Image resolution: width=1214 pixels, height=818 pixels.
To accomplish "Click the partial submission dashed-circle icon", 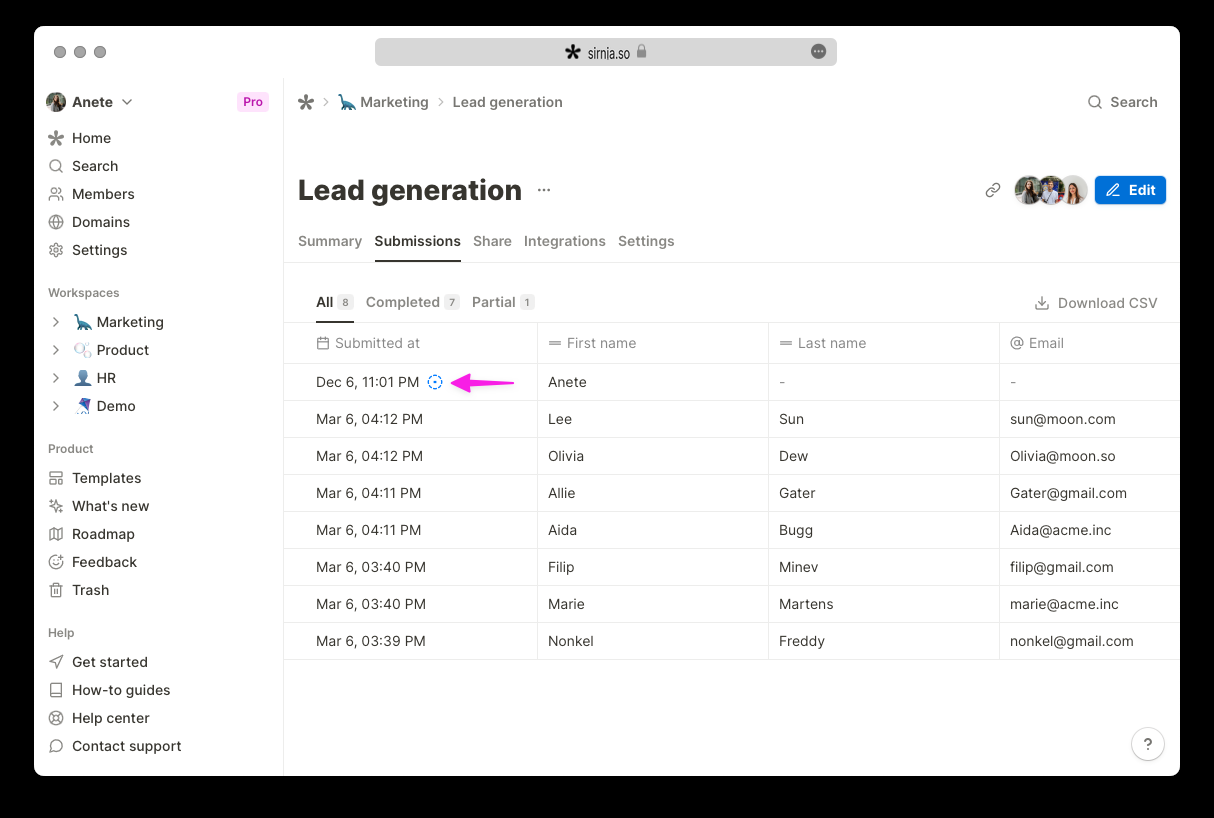I will pos(435,382).
